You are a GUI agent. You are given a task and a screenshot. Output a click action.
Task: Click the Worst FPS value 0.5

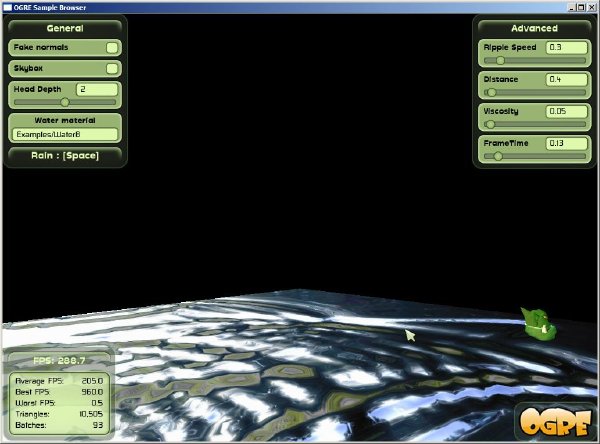click(97, 403)
